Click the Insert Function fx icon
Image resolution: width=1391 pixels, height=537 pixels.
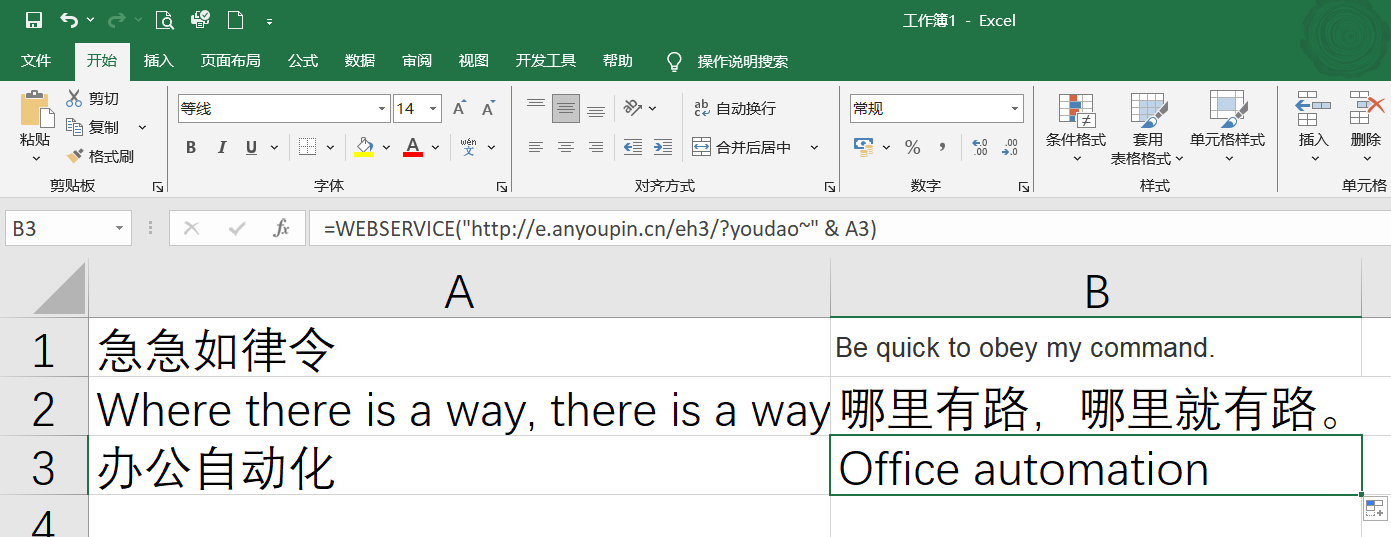pos(281,229)
